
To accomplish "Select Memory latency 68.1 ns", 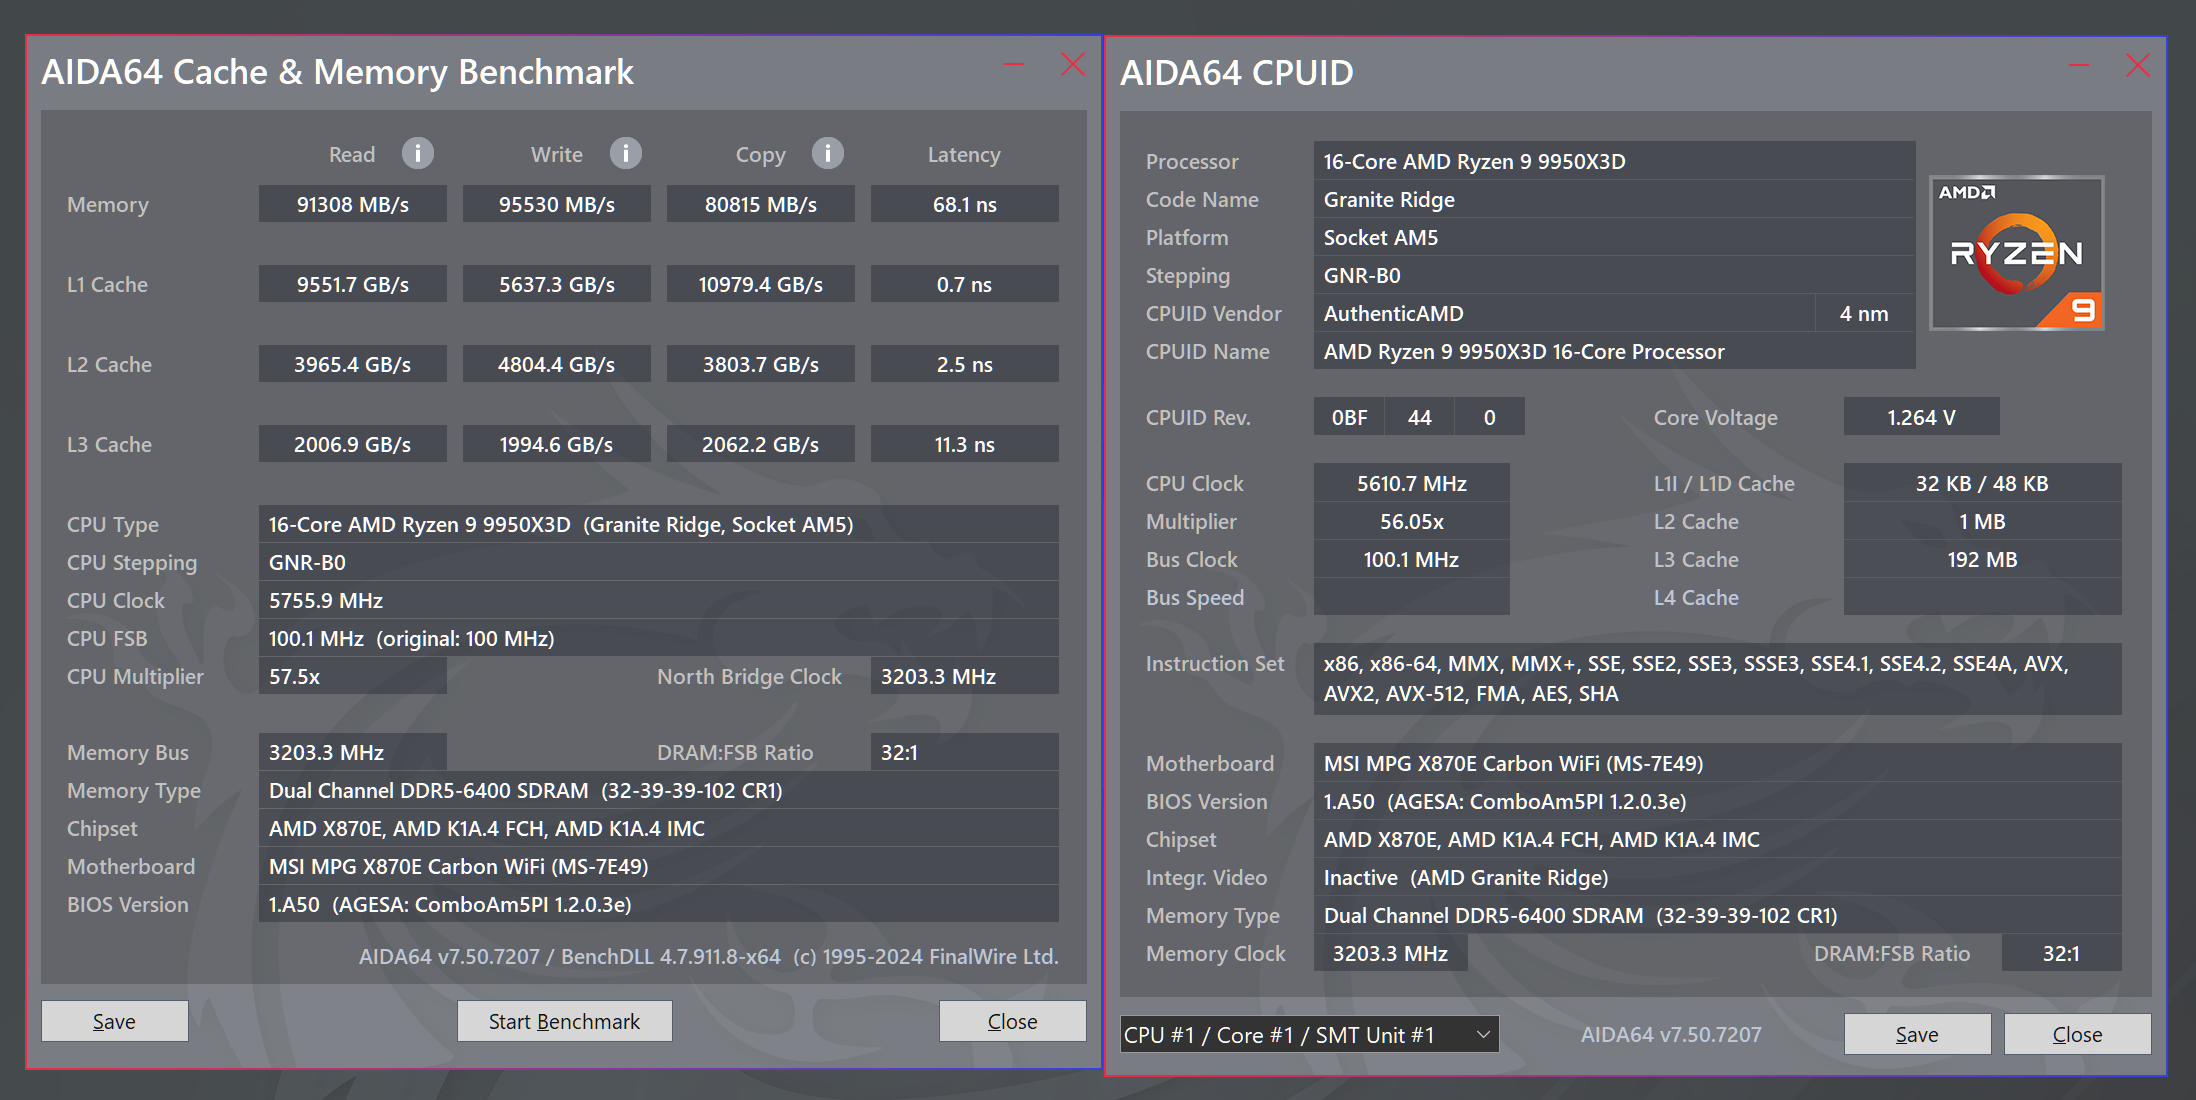I will (964, 204).
